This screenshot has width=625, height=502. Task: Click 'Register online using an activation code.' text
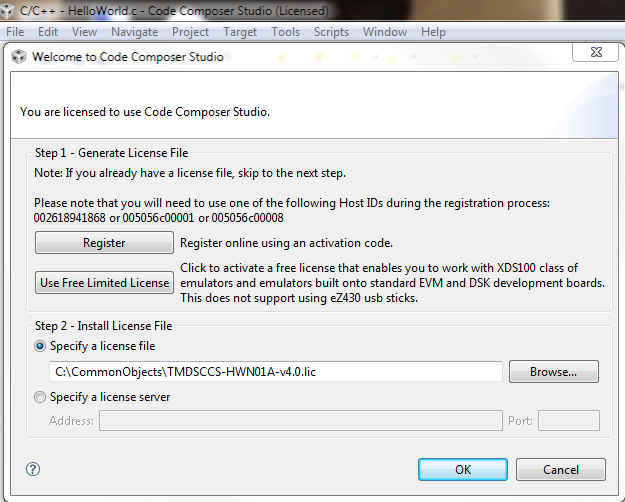click(286, 243)
